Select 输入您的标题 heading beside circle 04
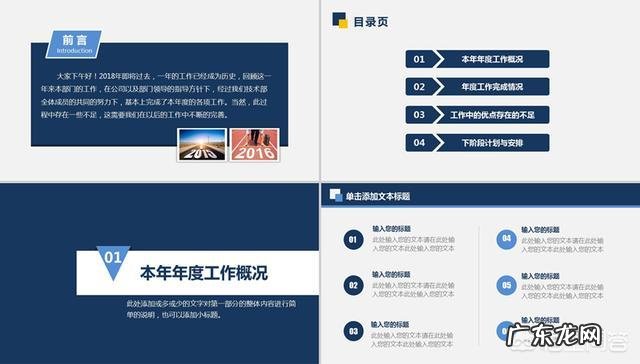Screen dimensions: 640x364 tap(540, 230)
